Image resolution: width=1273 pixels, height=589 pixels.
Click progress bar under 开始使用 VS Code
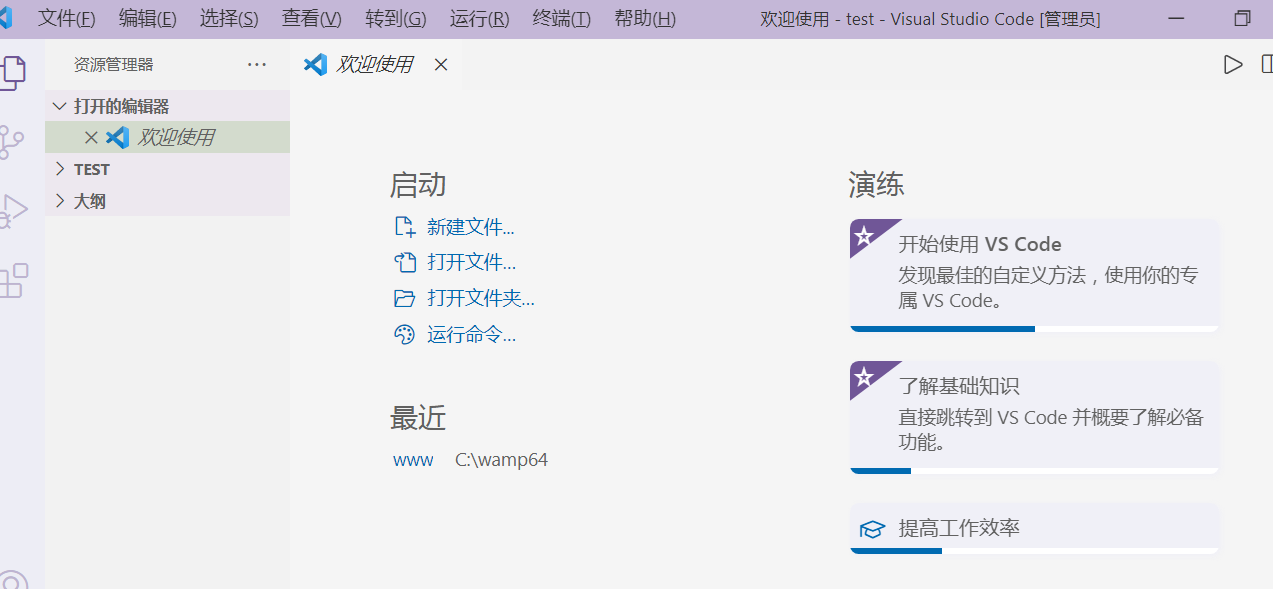click(1034, 329)
